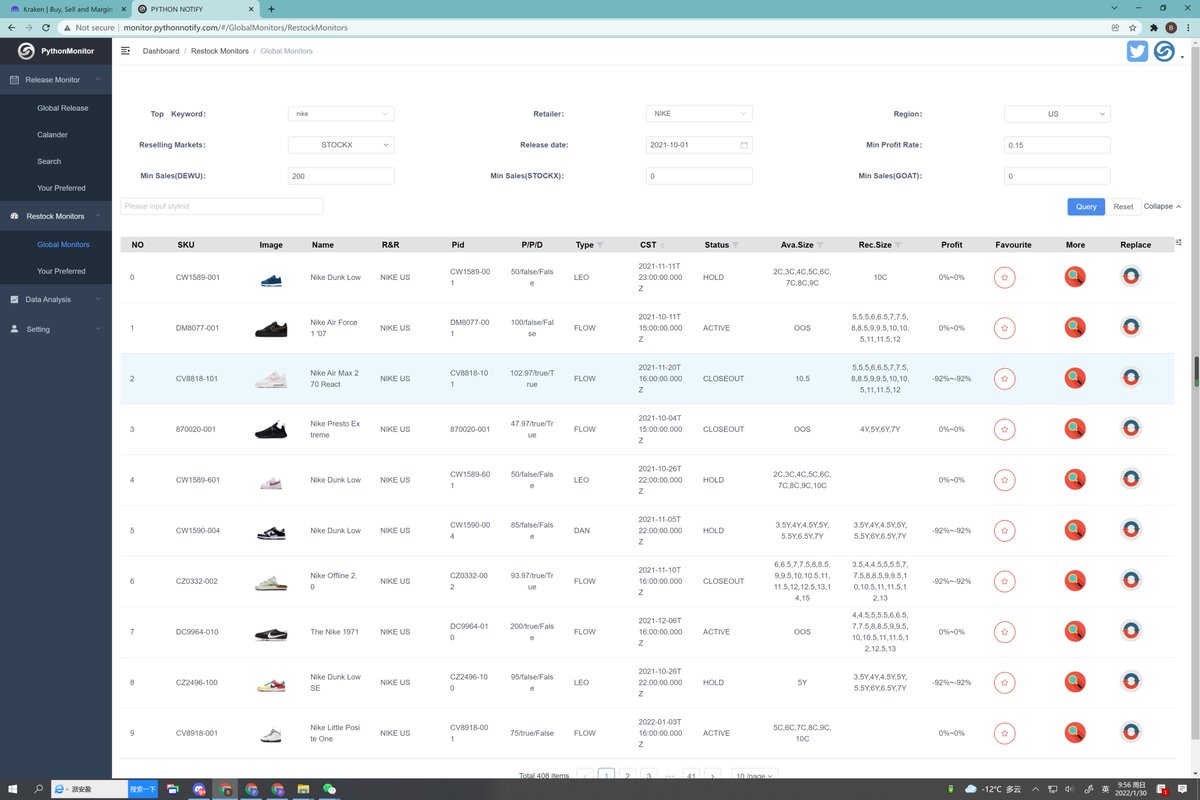This screenshot has height=800, width=1200.
Task: Toggle the sidebar hamburger icon
Action: coord(125,51)
